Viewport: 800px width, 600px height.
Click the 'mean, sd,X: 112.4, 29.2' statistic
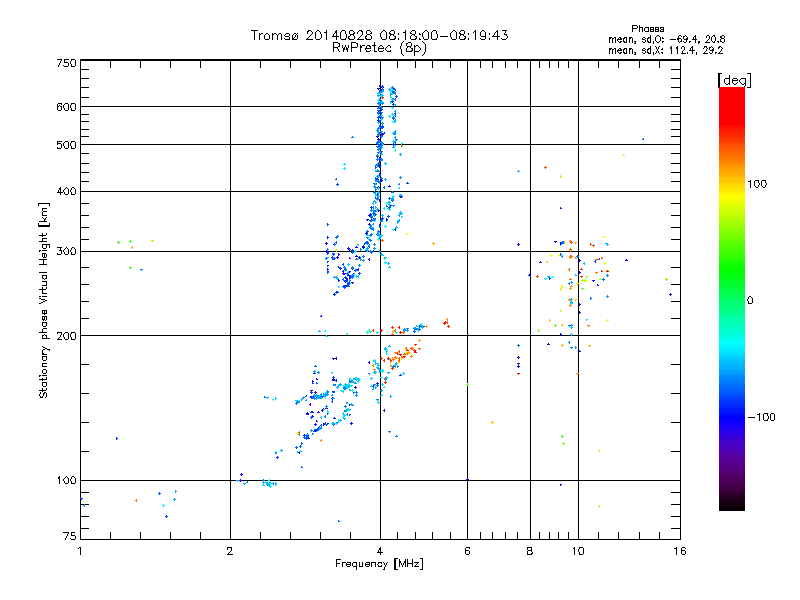(665, 51)
